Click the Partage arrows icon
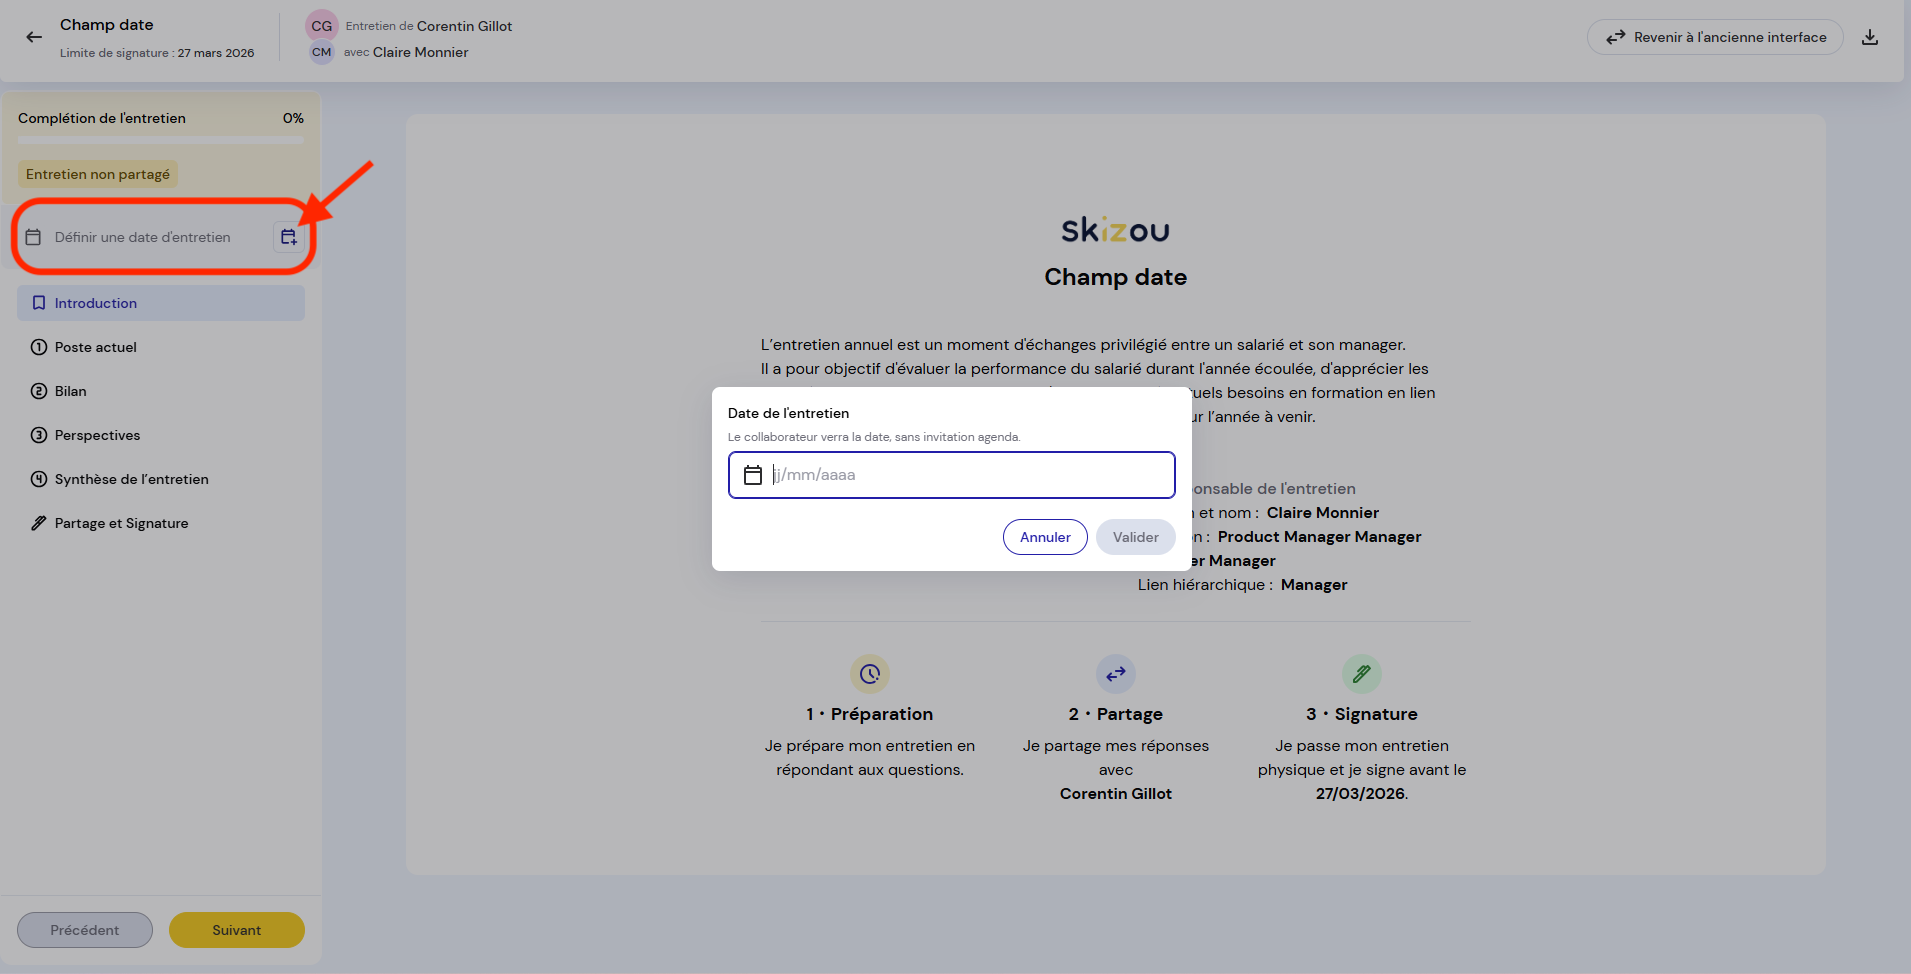This screenshot has width=1911, height=974. (x=1115, y=674)
